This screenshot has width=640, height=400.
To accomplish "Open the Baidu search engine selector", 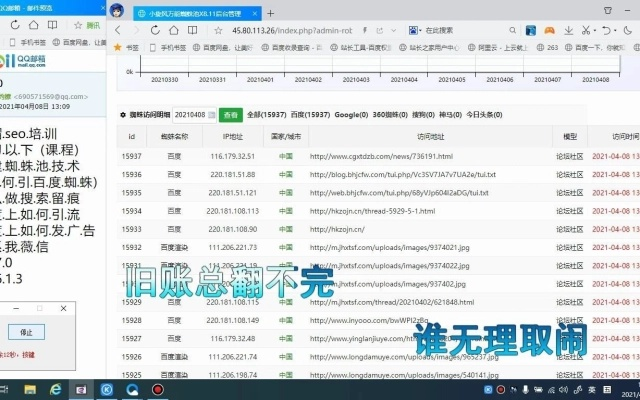I will (x=415, y=30).
